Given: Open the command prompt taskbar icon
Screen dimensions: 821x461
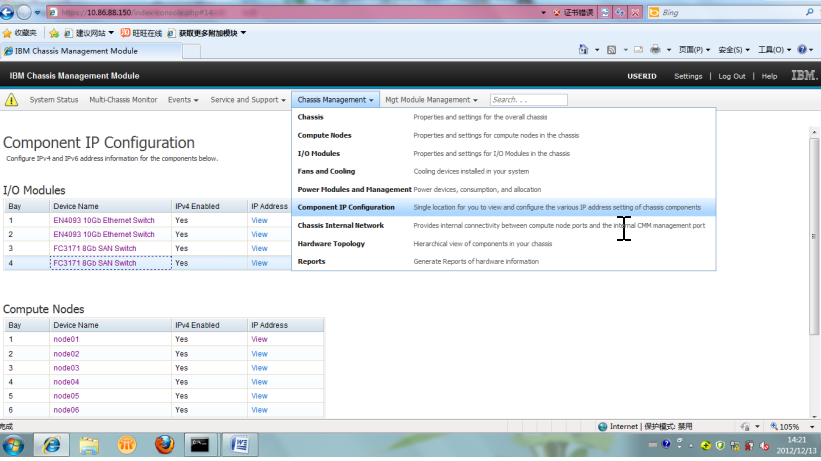Looking at the screenshot, I should point(199,445).
